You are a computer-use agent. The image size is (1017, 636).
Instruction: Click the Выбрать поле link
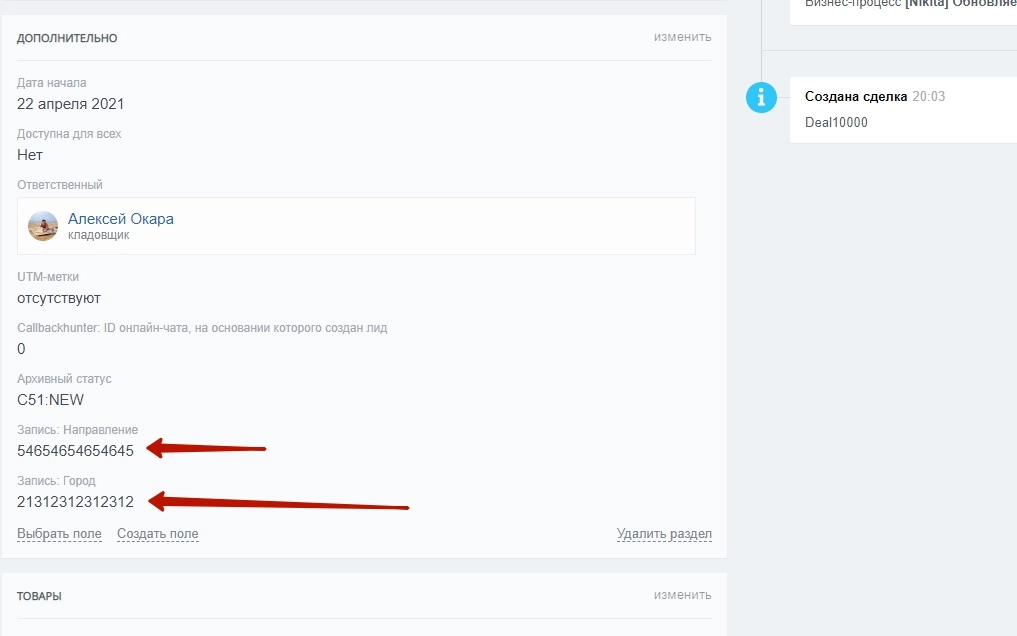click(x=59, y=534)
